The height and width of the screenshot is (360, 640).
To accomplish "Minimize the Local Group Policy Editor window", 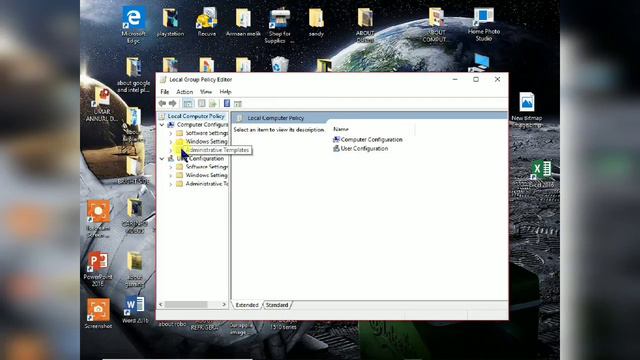I will click(x=455, y=79).
